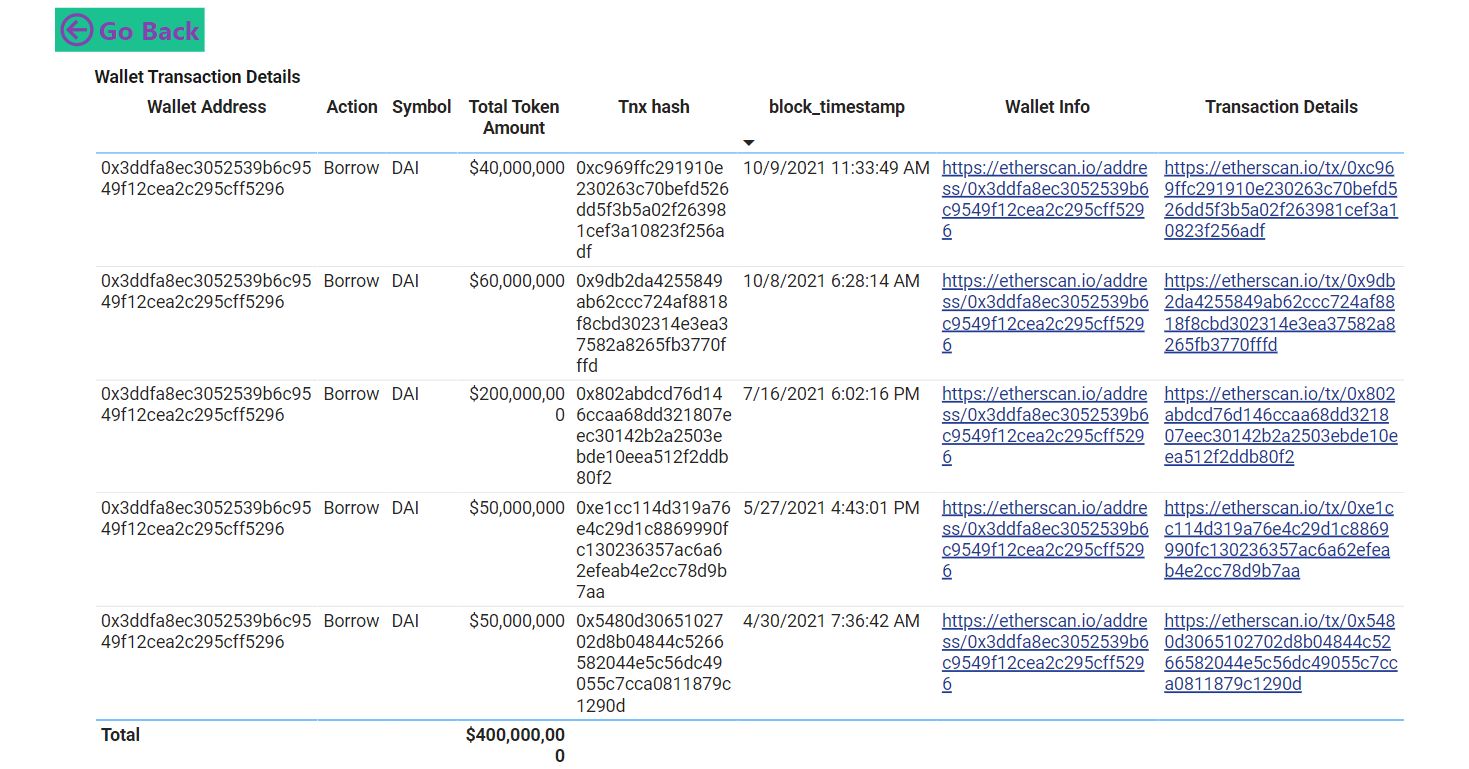Select Tnx hash cell starting 0x5480d30651027

tap(653, 663)
